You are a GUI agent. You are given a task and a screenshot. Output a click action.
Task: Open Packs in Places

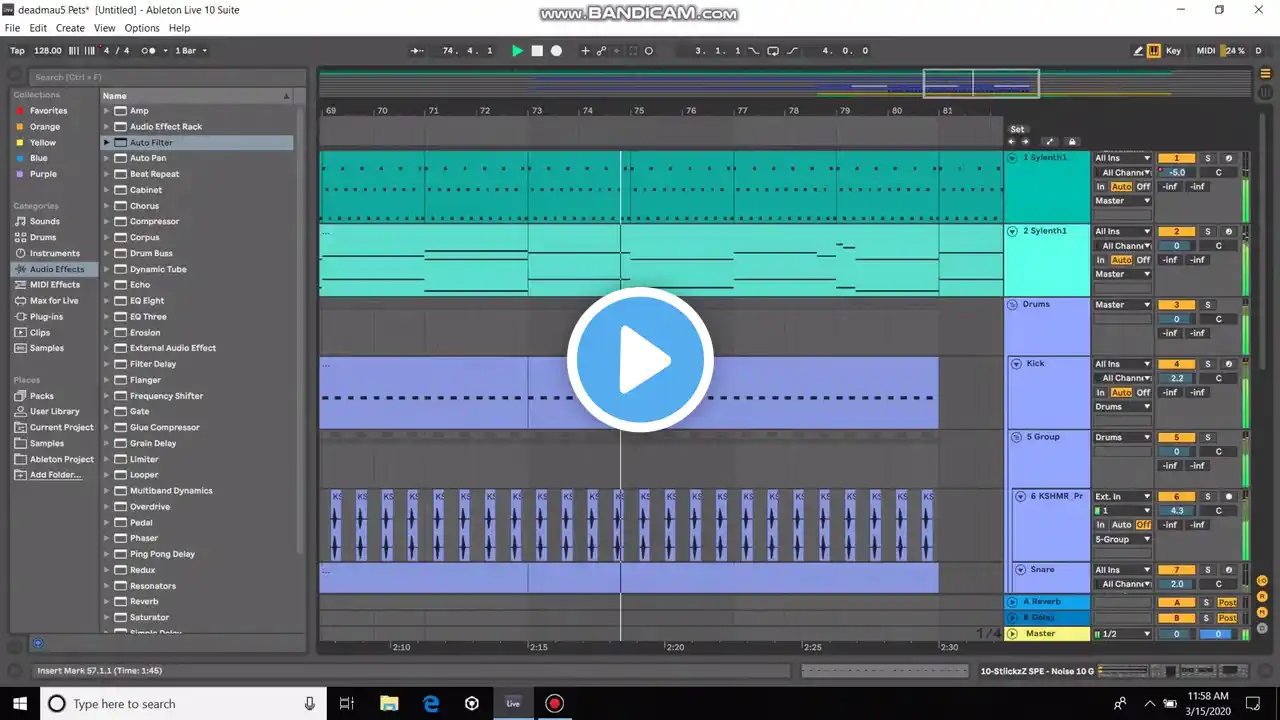(41, 396)
